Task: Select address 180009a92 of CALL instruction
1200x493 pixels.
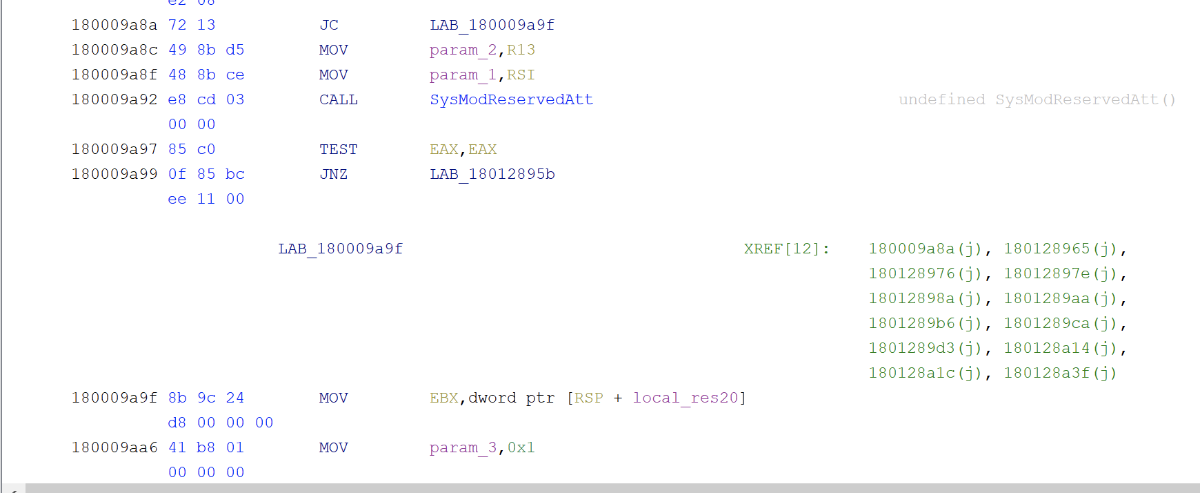Action: [x=110, y=100]
